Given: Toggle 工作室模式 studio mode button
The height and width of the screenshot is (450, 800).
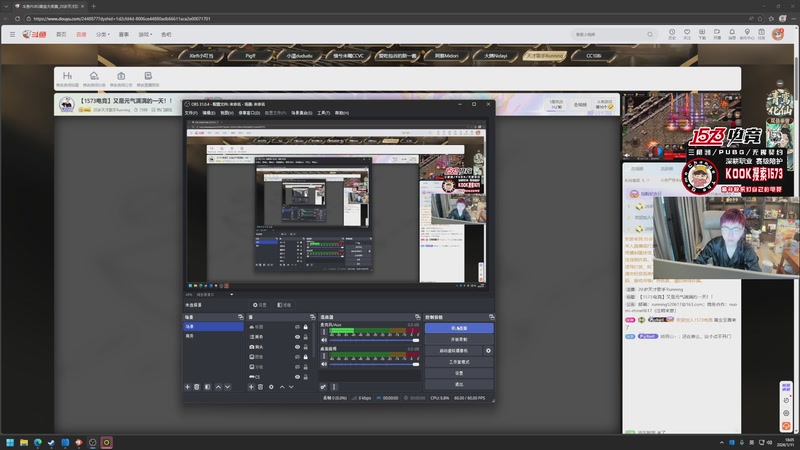Looking at the screenshot, I should click(x=459, y=362).
